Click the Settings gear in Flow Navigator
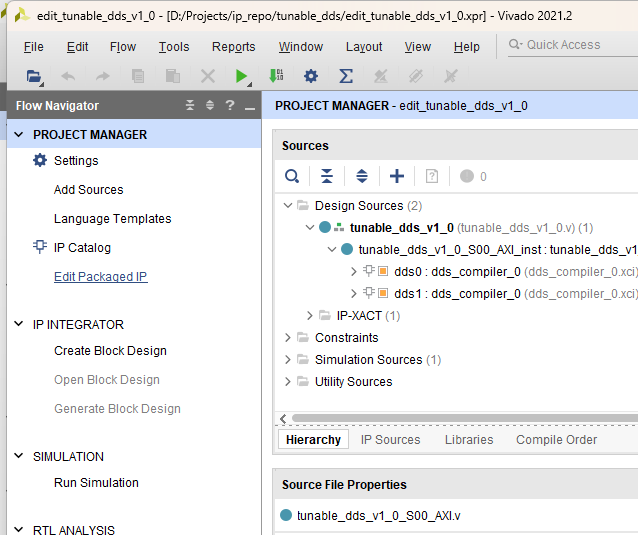638x535 pixels. click(x=40, y=160)
